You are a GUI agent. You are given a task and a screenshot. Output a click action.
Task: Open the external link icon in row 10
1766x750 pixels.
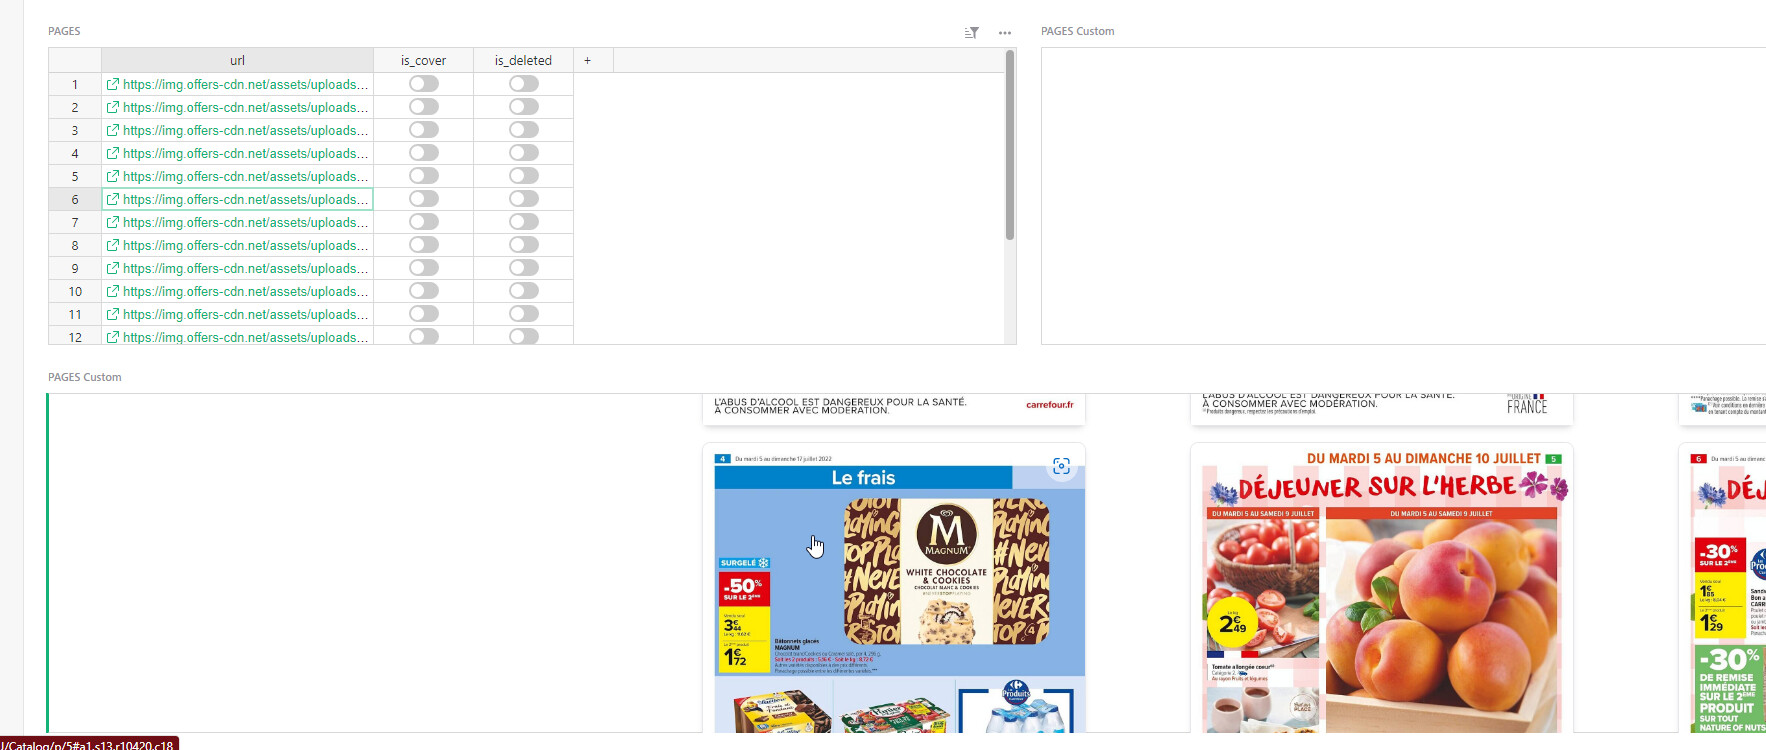point(113,292)
